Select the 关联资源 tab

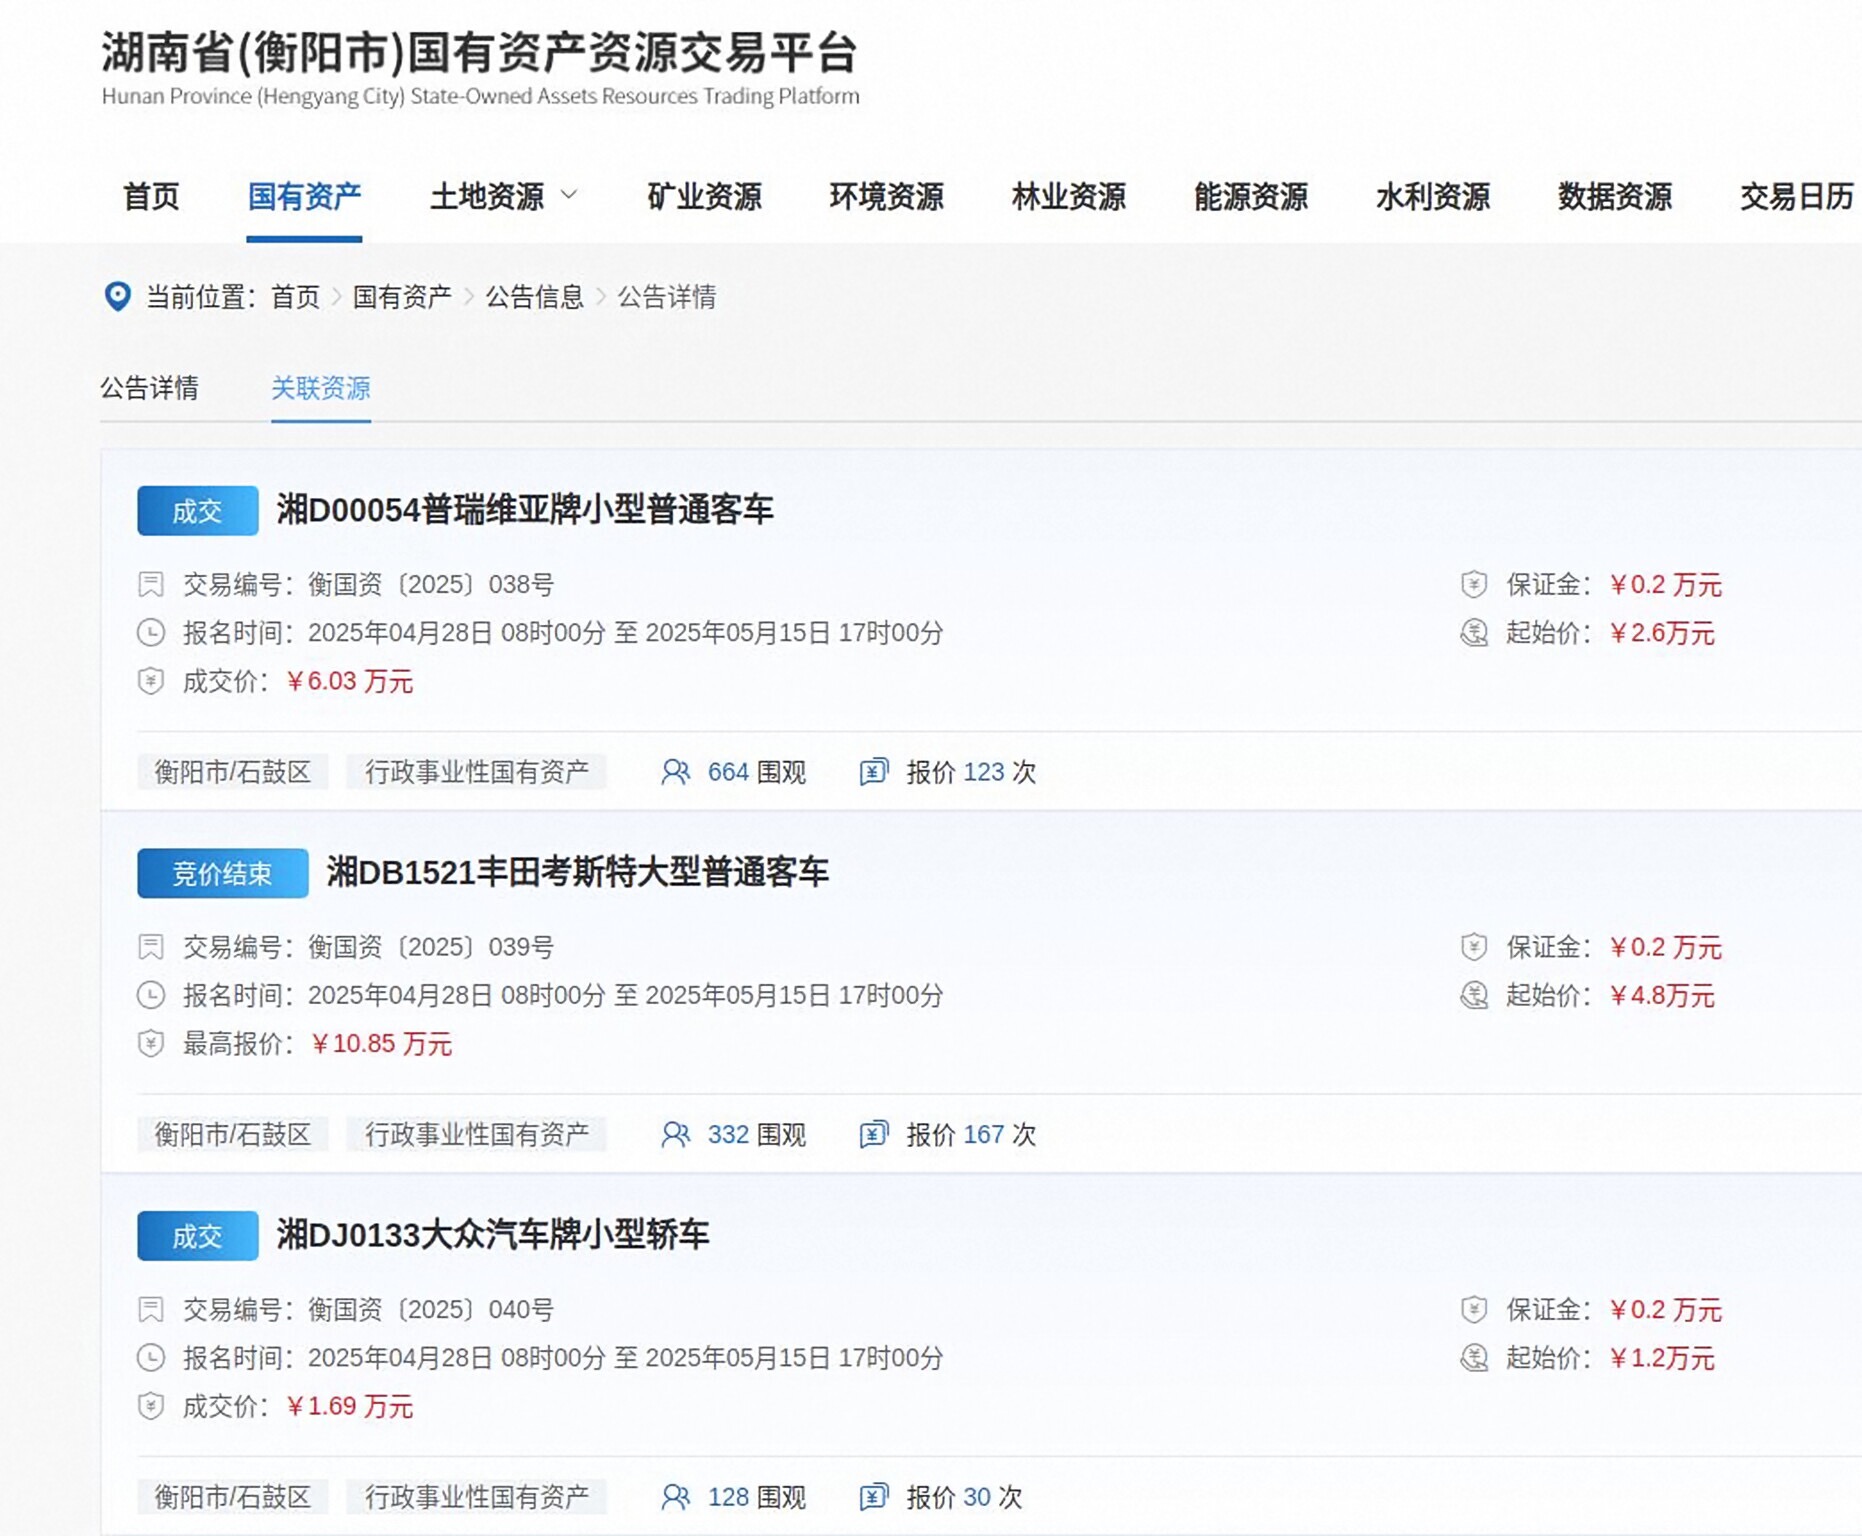pyautogui.click(x=320, y=388)
